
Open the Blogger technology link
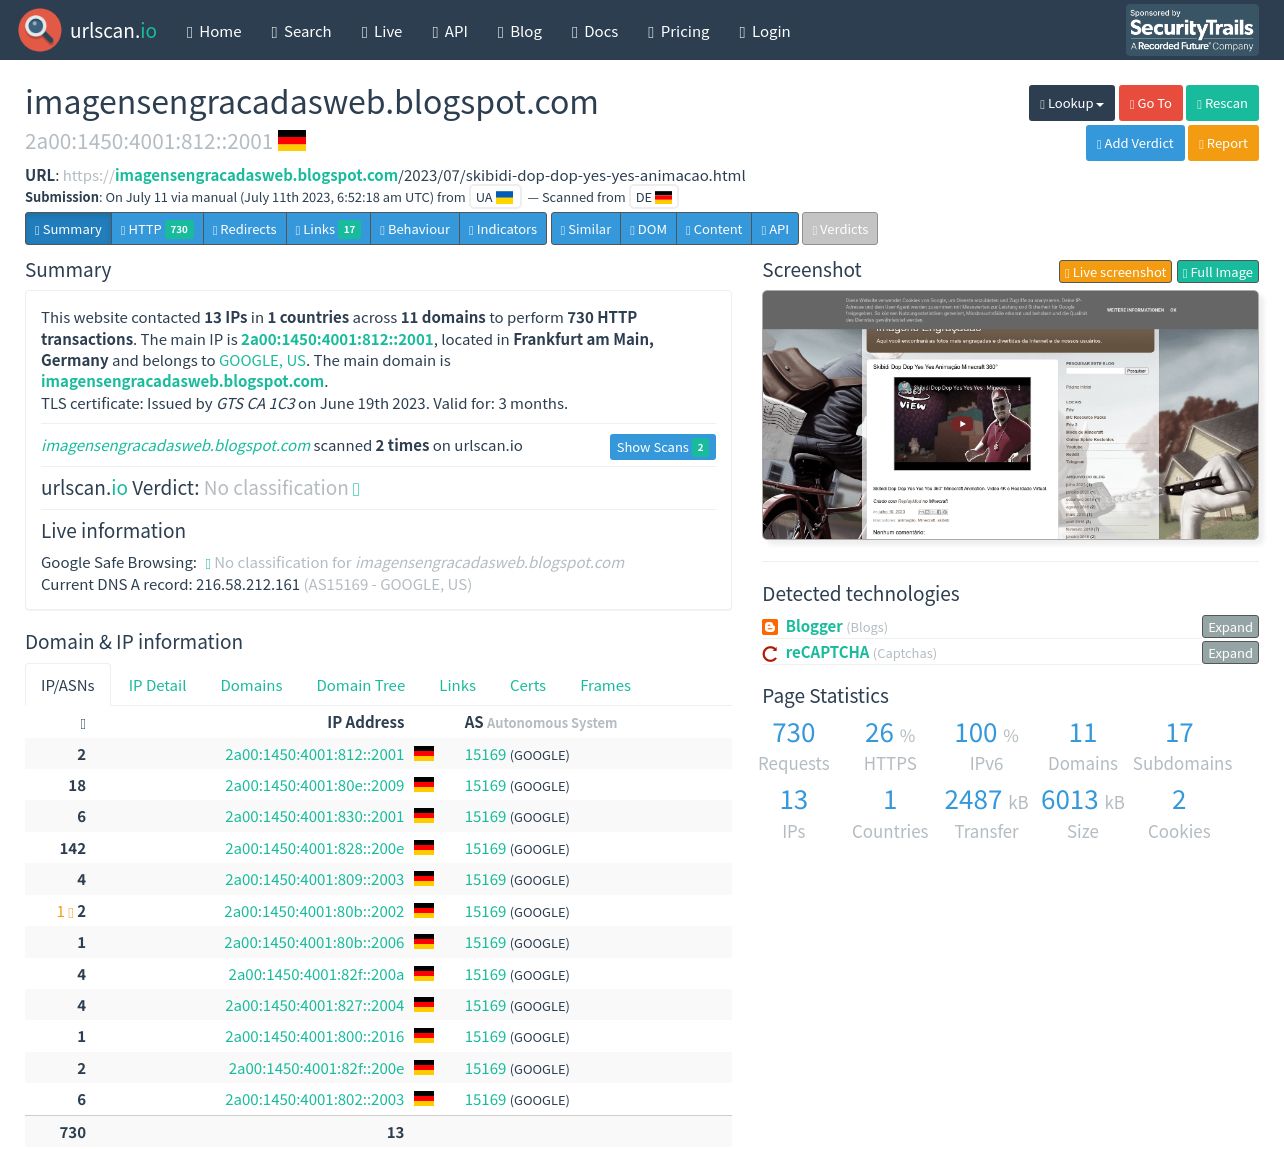(x=814, y=626)
